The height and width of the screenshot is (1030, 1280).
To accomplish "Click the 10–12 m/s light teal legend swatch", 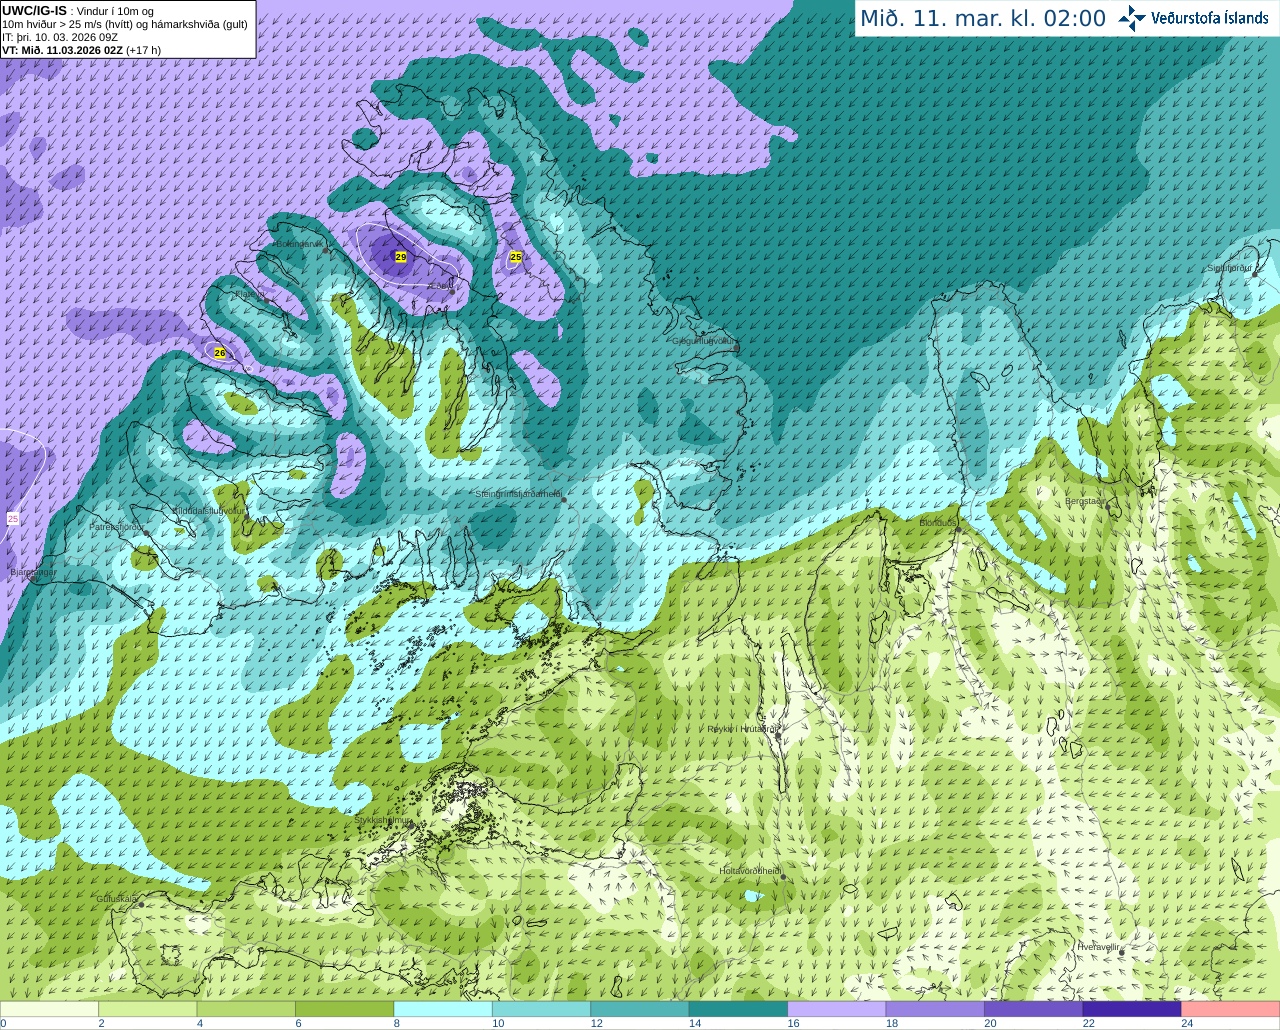I will coord(541,1009).
